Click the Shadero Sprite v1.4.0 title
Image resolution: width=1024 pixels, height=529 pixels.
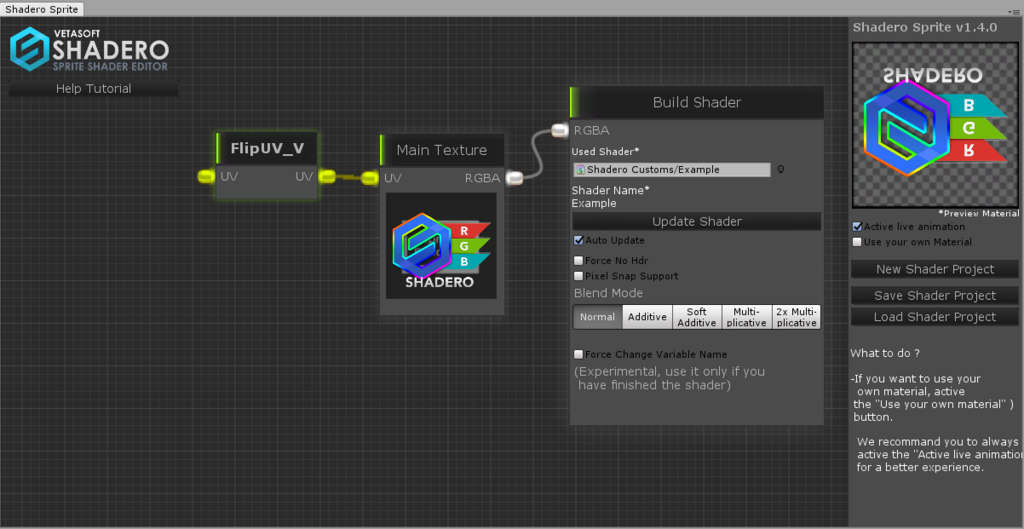(925, 27)
